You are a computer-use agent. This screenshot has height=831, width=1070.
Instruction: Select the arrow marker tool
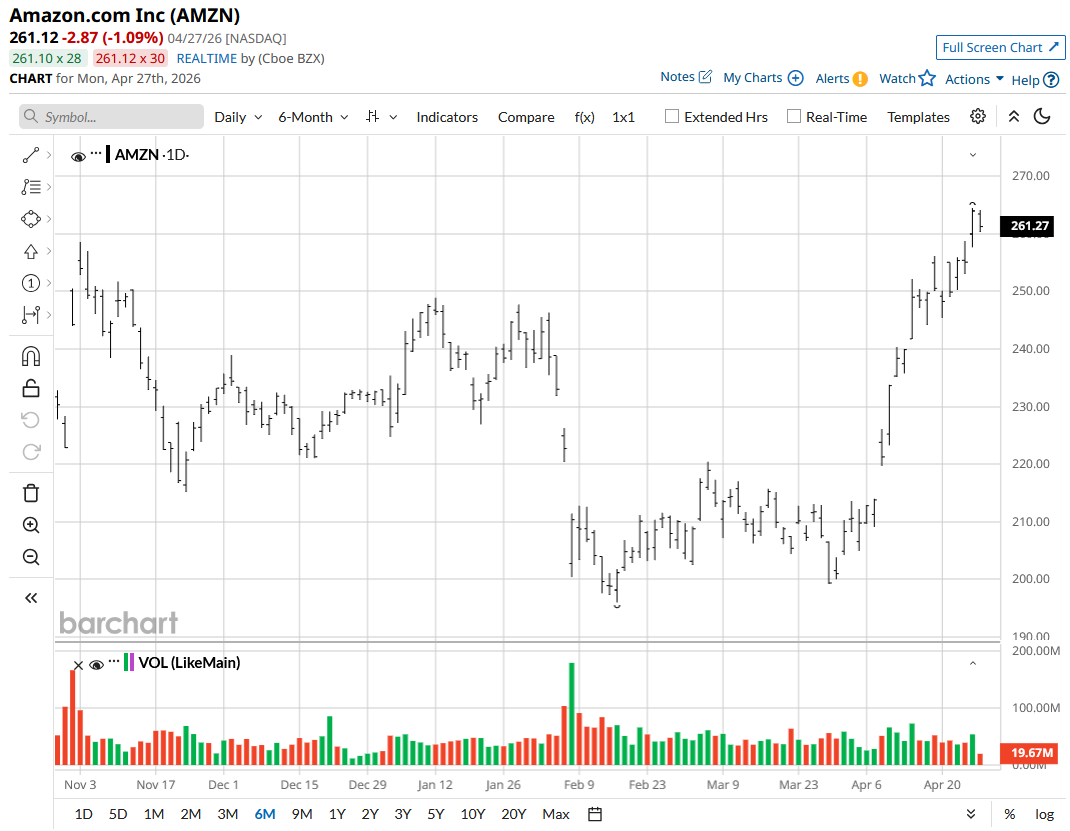coord(31,251)
